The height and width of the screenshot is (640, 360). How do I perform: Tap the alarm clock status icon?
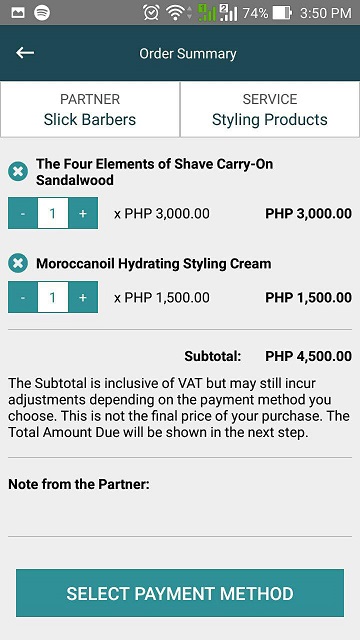pyautogui.click(x=151, y=13)
